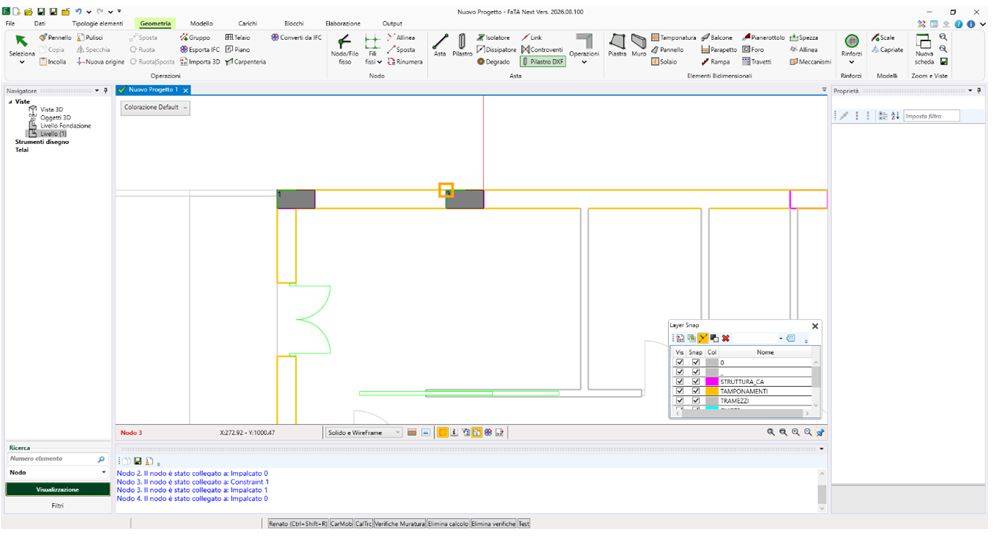The width and height of the screenshot is (994, 540).
Task: Select the Solaio slab tool
Action: [x=664, y=62]
